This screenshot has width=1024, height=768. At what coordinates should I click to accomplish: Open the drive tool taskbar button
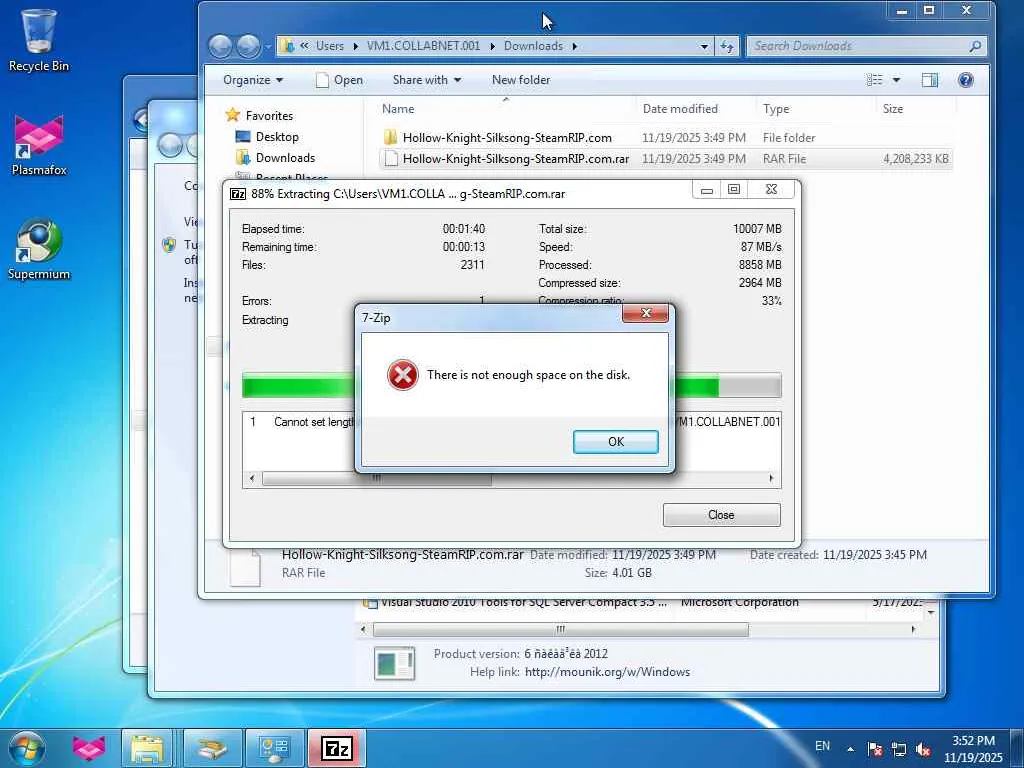(x=212, y=748)
